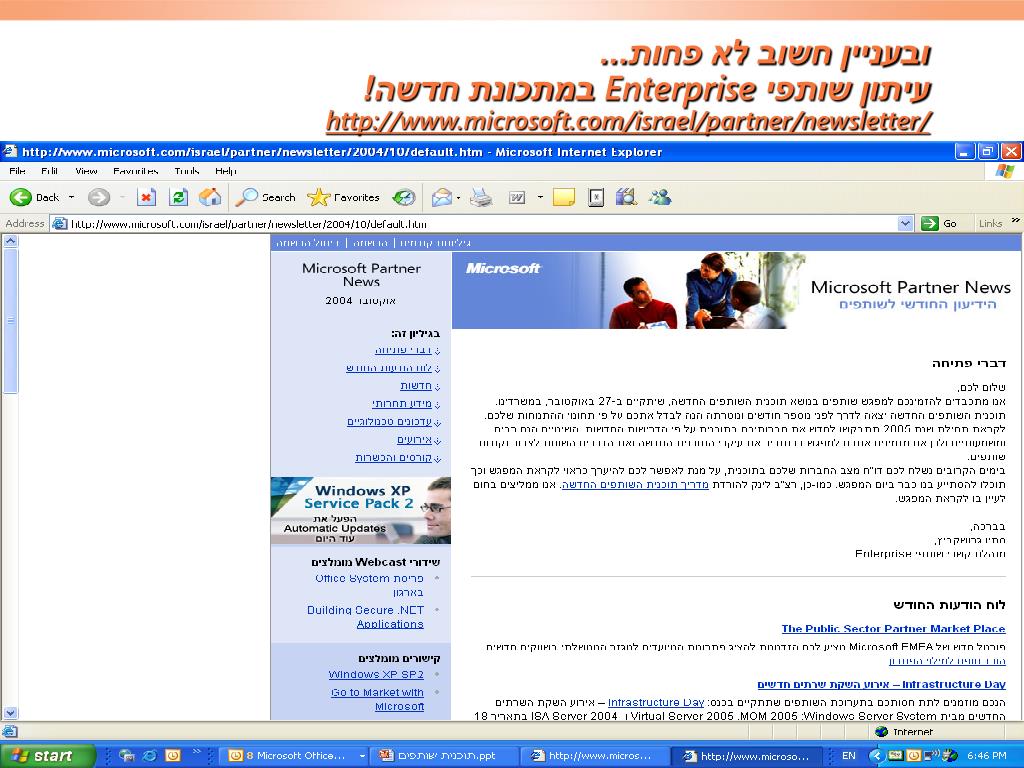
Task: Refresh the page with green arrows icon
Action: (178, 197)
